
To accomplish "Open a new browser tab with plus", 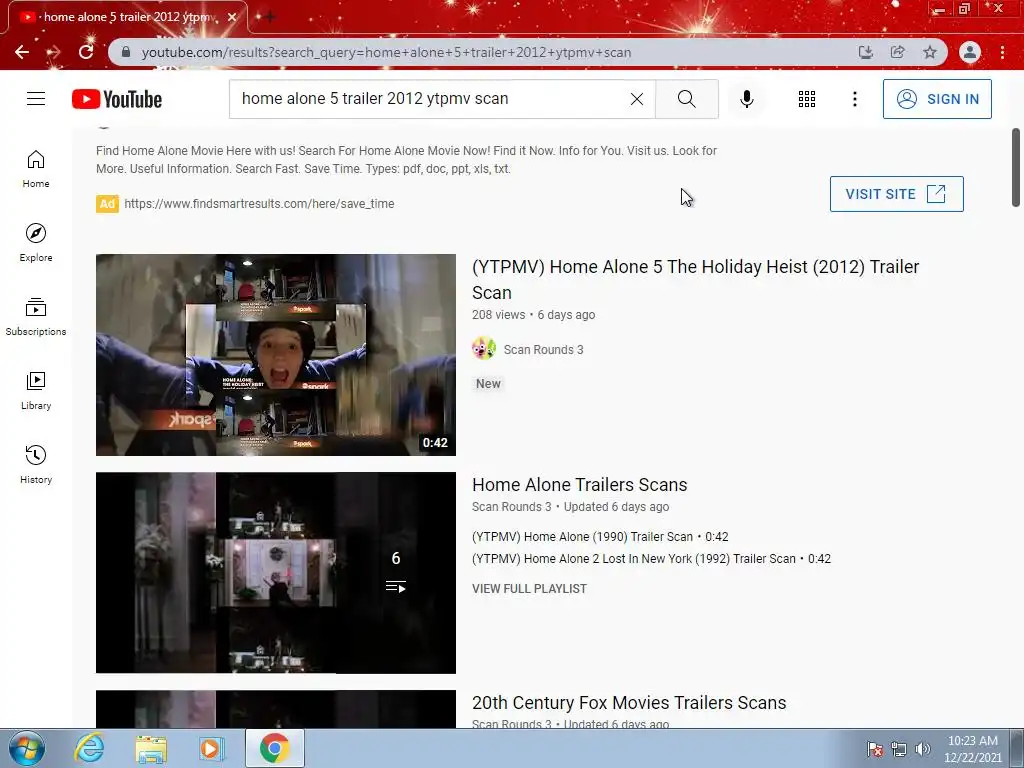I will point(270,18).
